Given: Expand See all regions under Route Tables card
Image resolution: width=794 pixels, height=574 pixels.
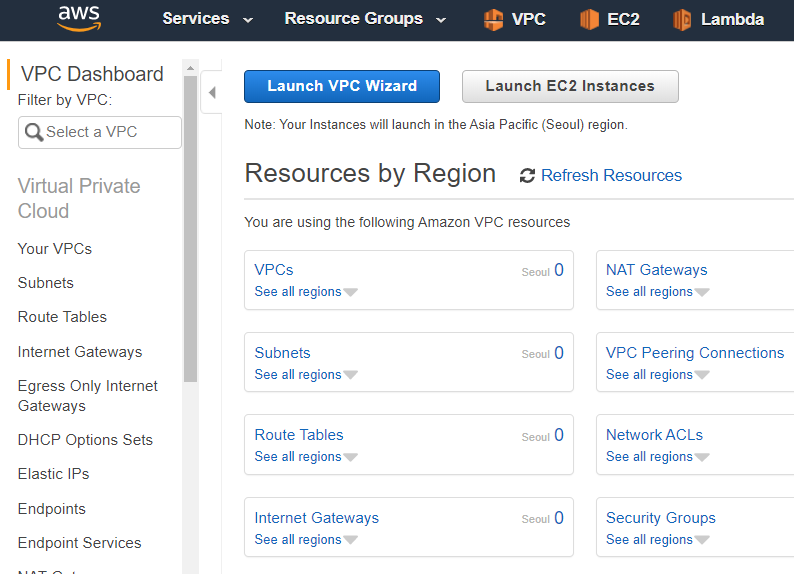Looking at the screenshot, I should [306, 457].
